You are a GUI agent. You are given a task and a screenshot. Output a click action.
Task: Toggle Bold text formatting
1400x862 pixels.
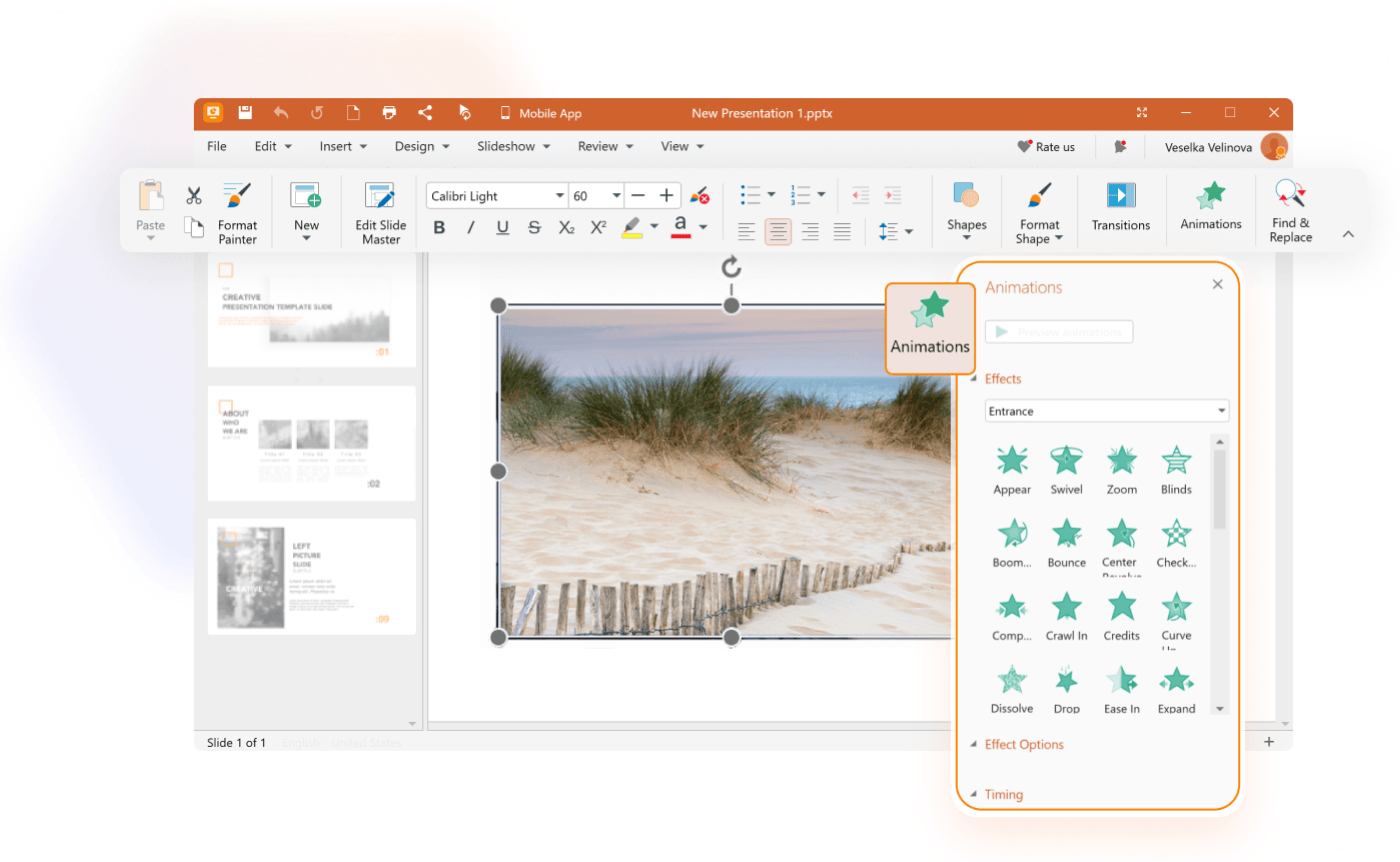439,228
